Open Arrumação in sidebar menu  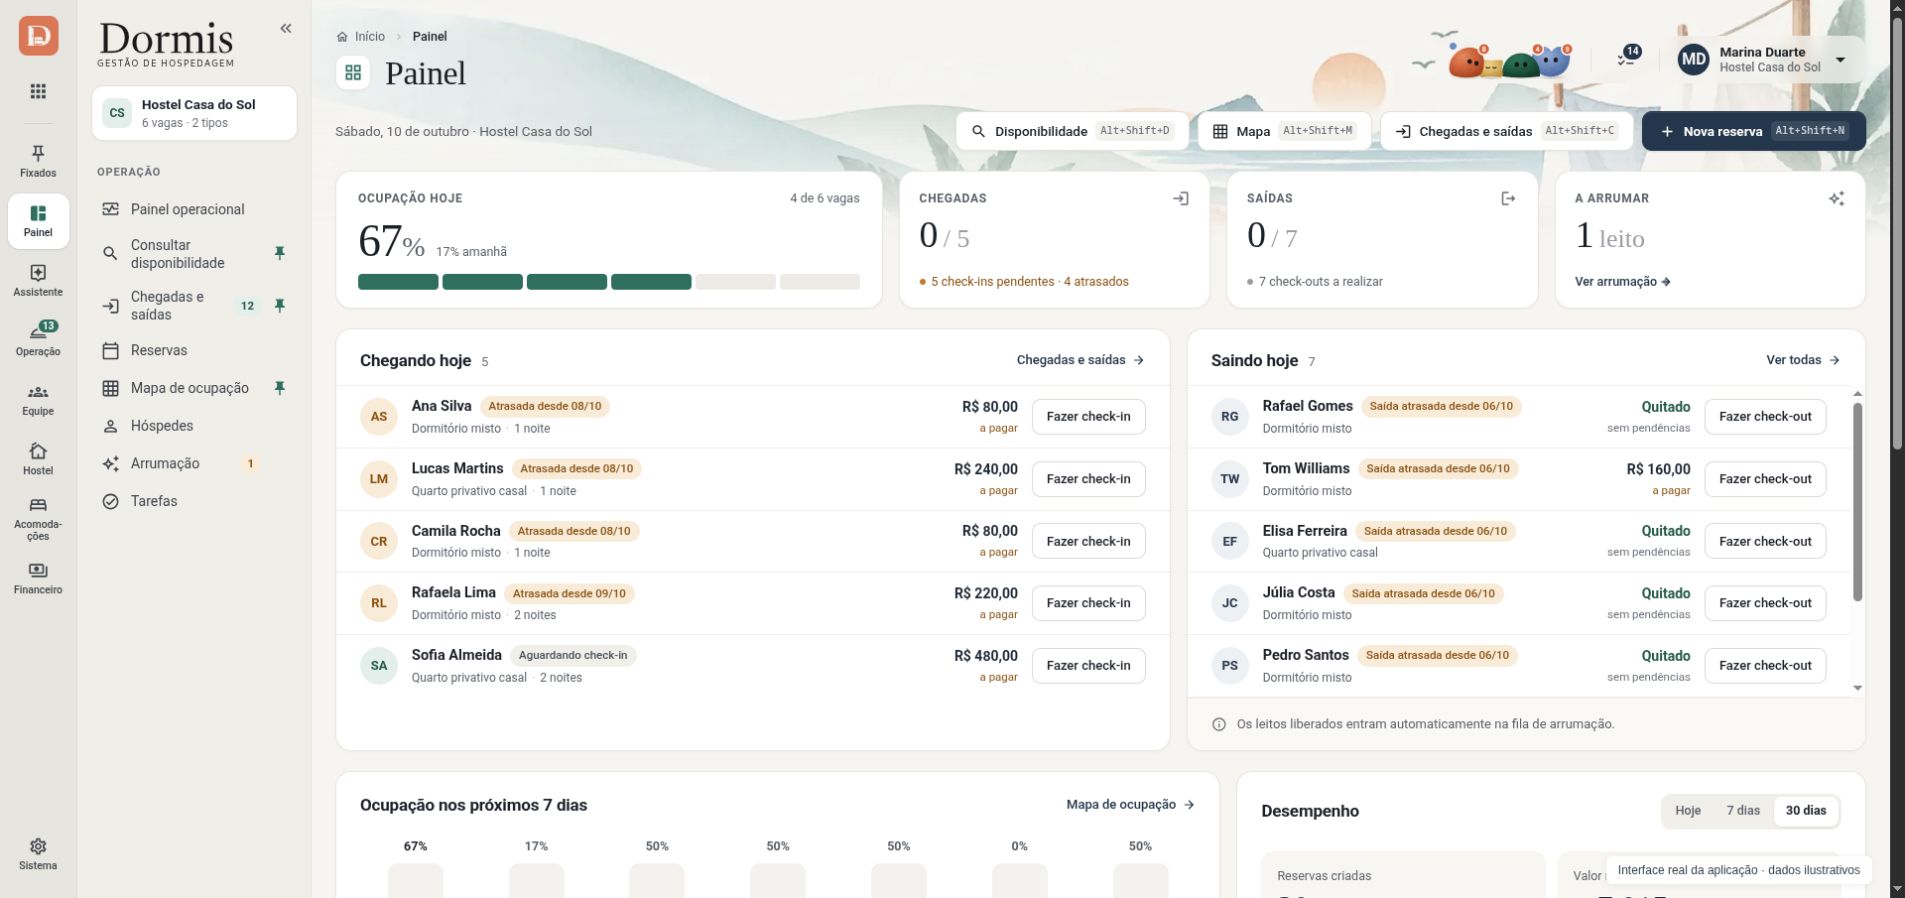coord(194,464)
